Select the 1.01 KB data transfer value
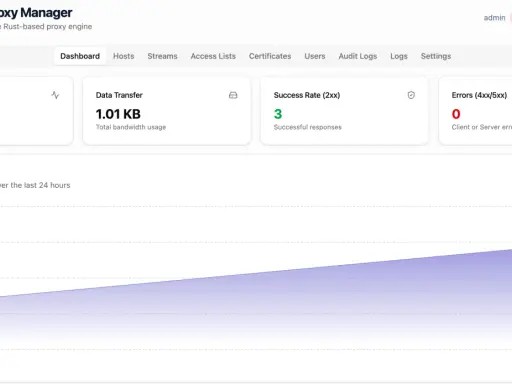512x384 pixels. coord(118,114)
